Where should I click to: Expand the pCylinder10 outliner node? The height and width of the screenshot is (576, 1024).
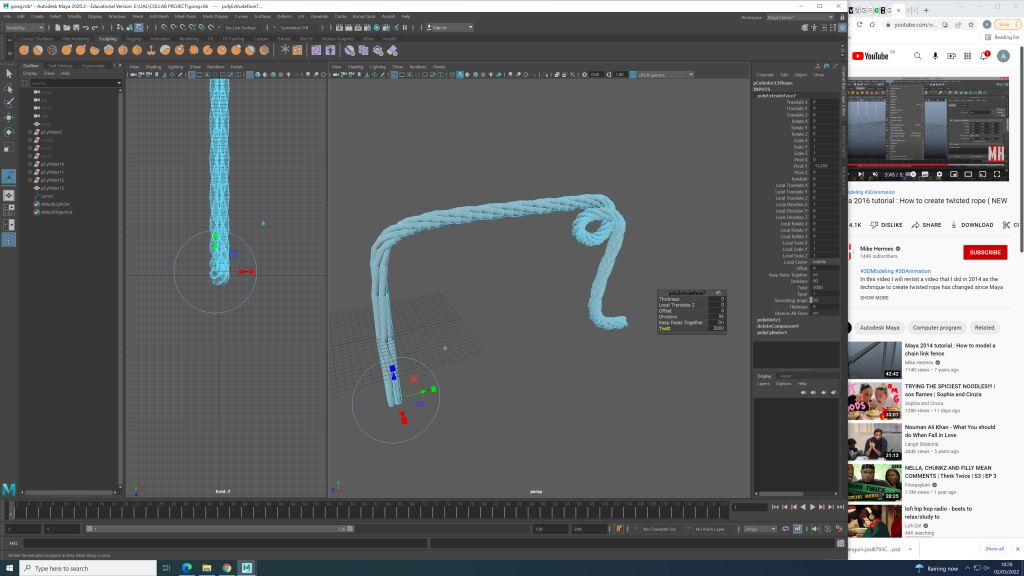29,164
